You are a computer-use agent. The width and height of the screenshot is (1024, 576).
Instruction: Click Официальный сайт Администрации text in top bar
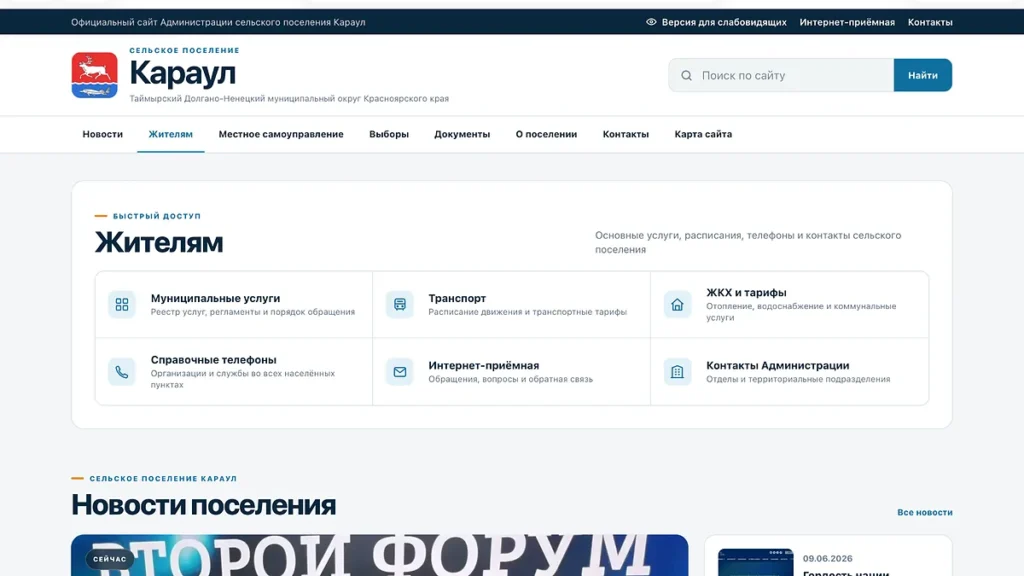[x=218, y=22]
